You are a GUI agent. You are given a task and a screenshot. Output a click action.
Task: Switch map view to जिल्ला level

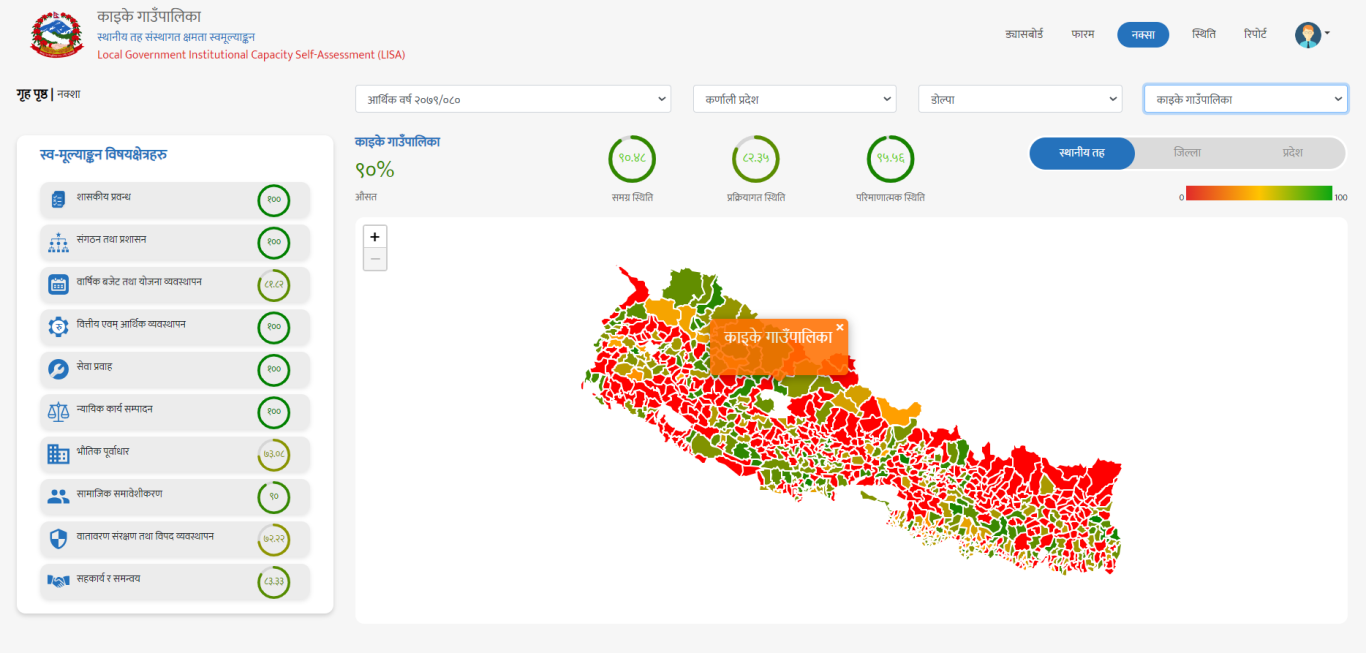(x=1187, y=153)
